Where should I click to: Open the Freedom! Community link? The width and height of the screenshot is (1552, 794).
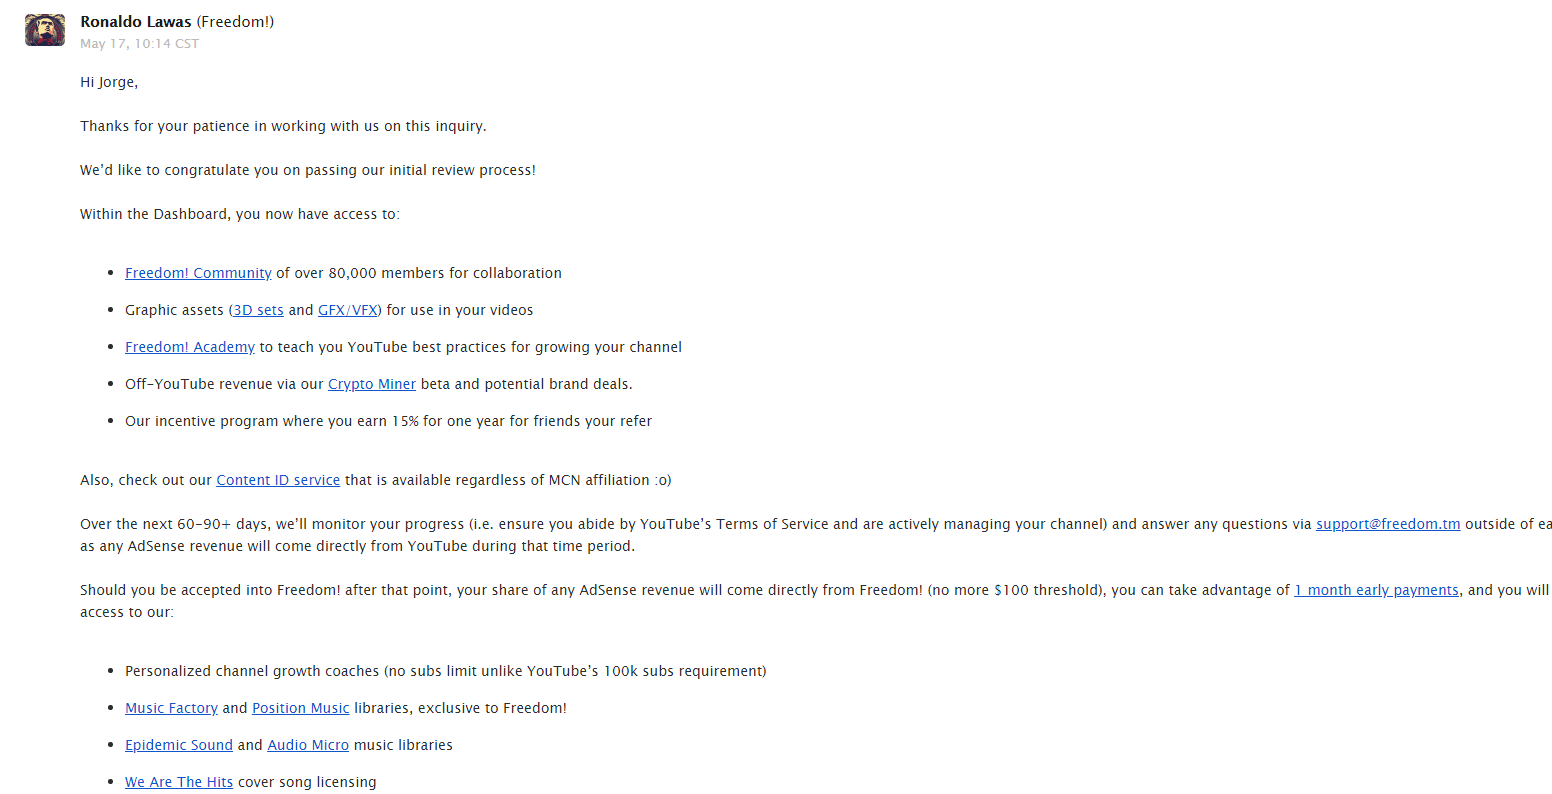tap(198, 273)
